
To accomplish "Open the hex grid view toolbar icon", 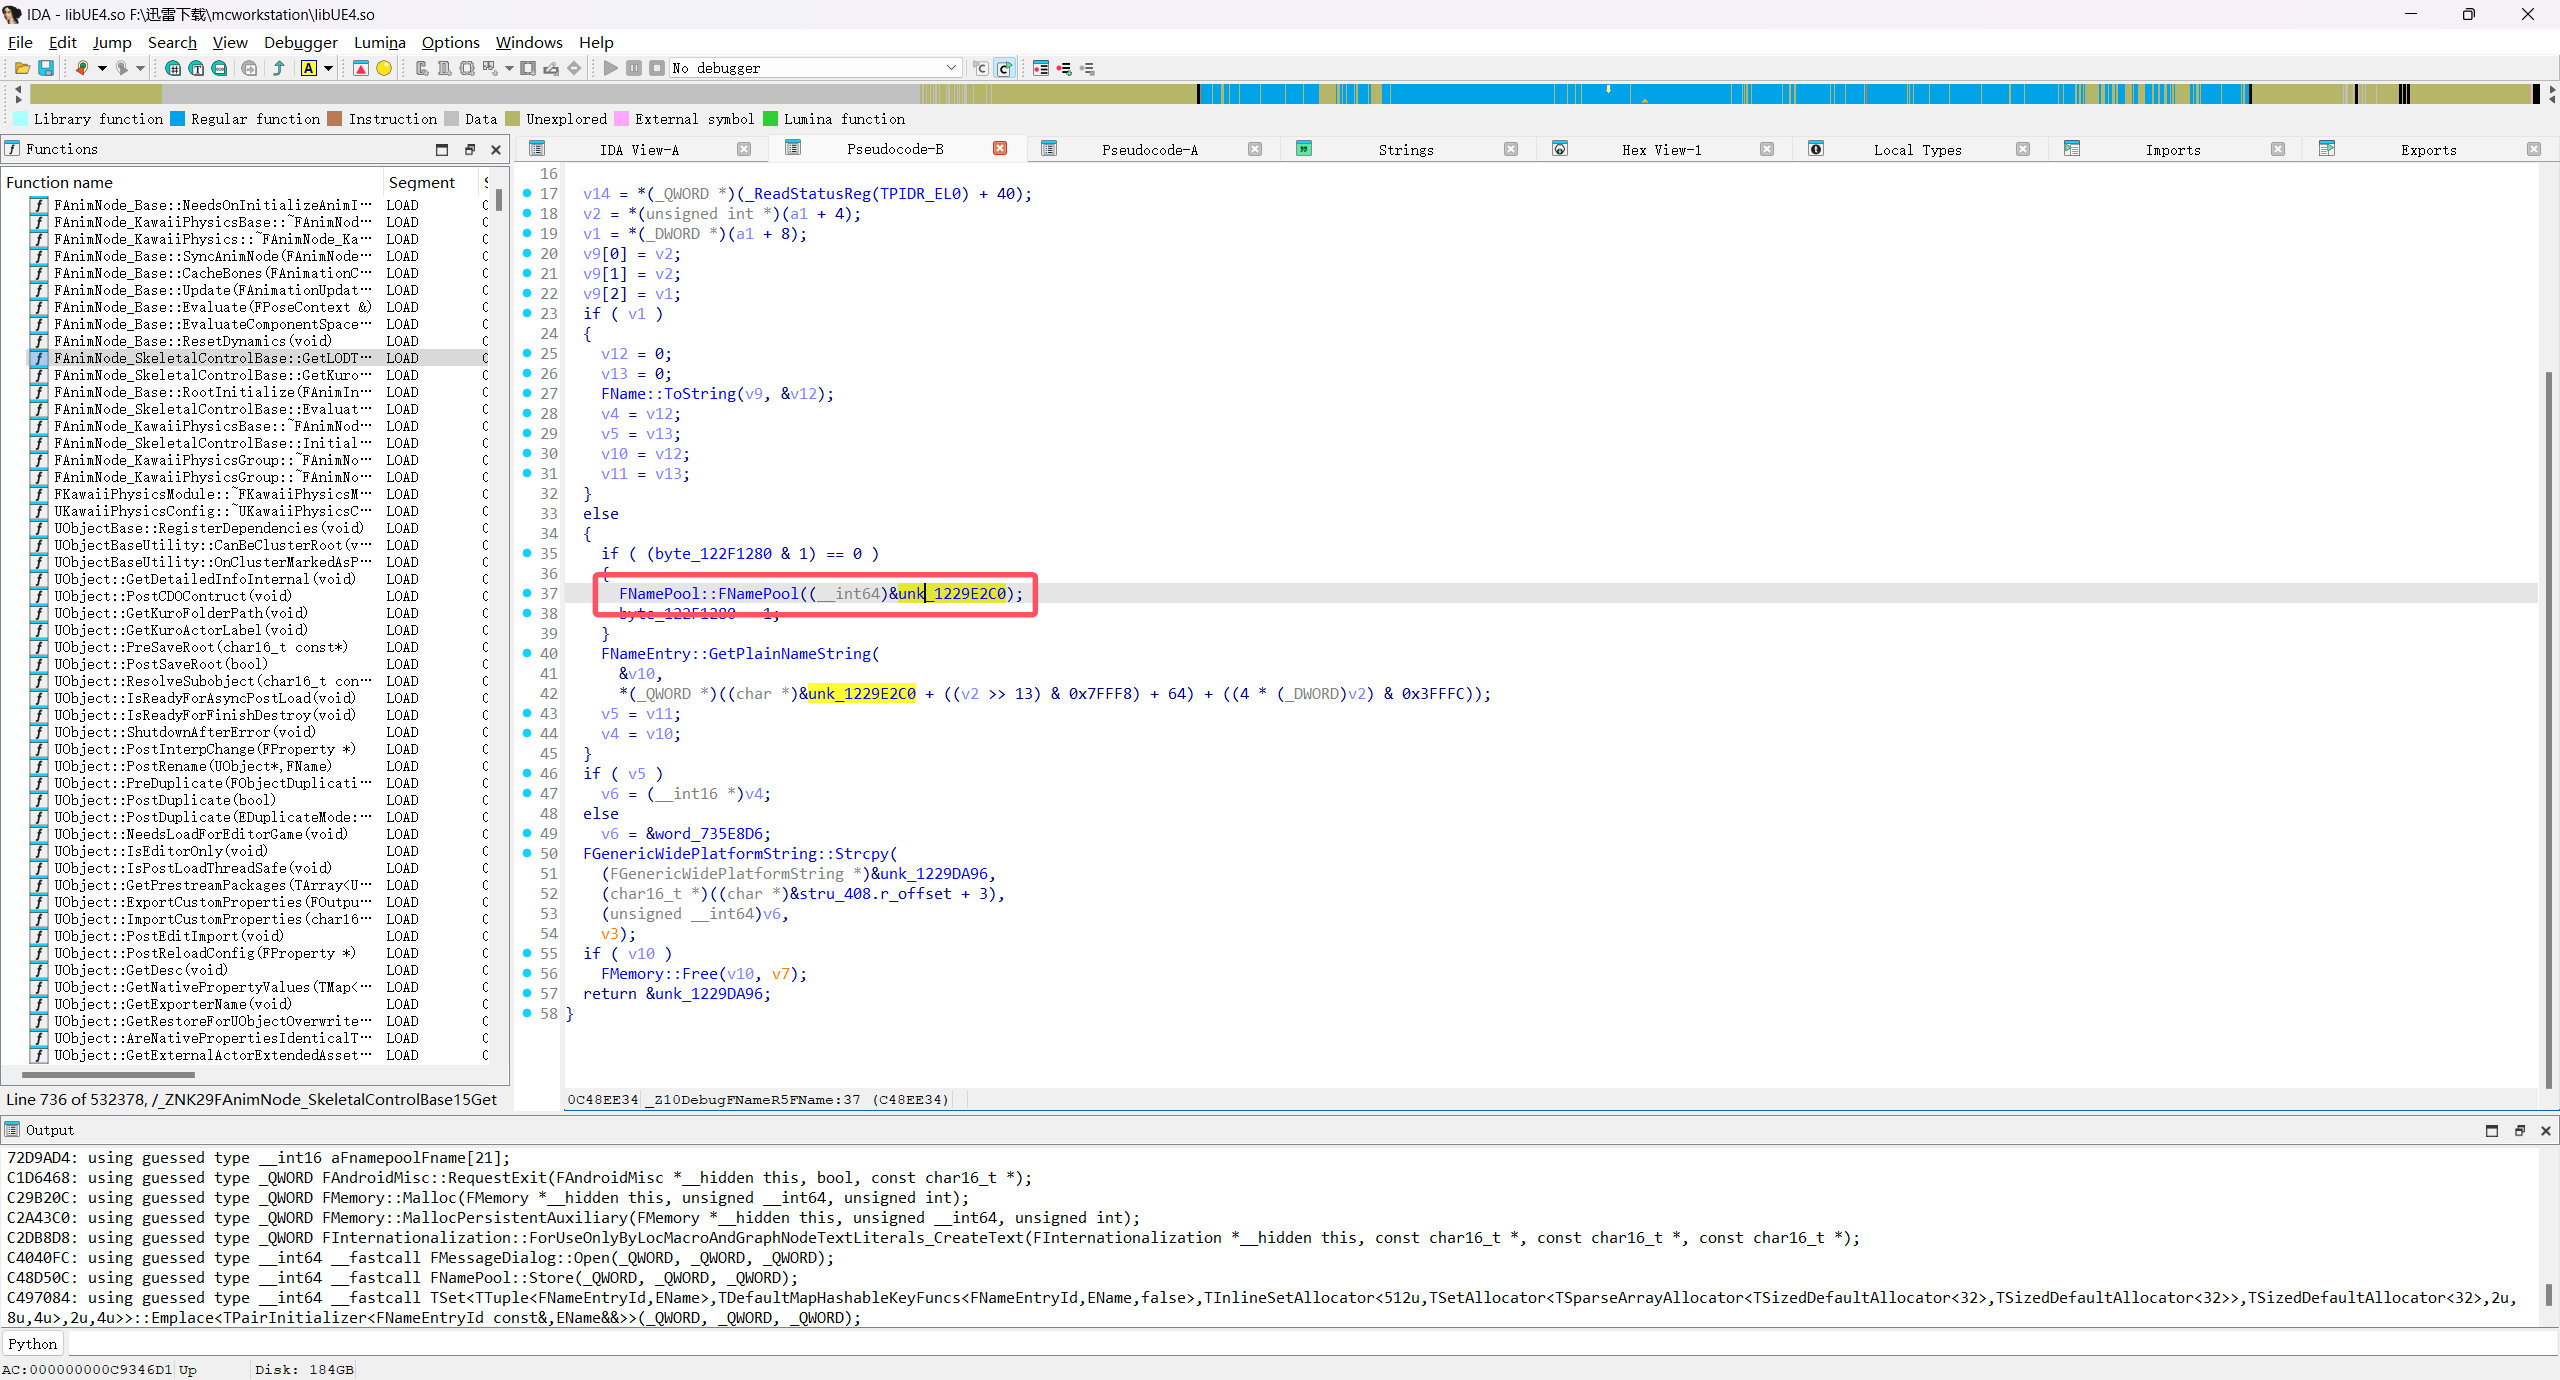I will click(173, 68).
